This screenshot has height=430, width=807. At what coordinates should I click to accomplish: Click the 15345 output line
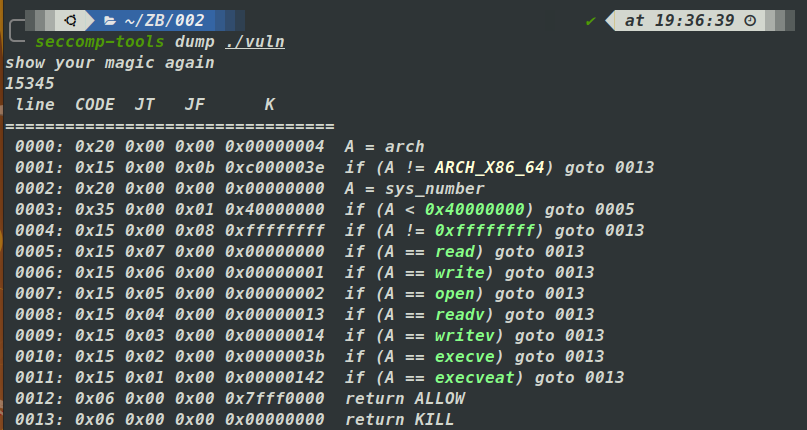pos(30,84)
